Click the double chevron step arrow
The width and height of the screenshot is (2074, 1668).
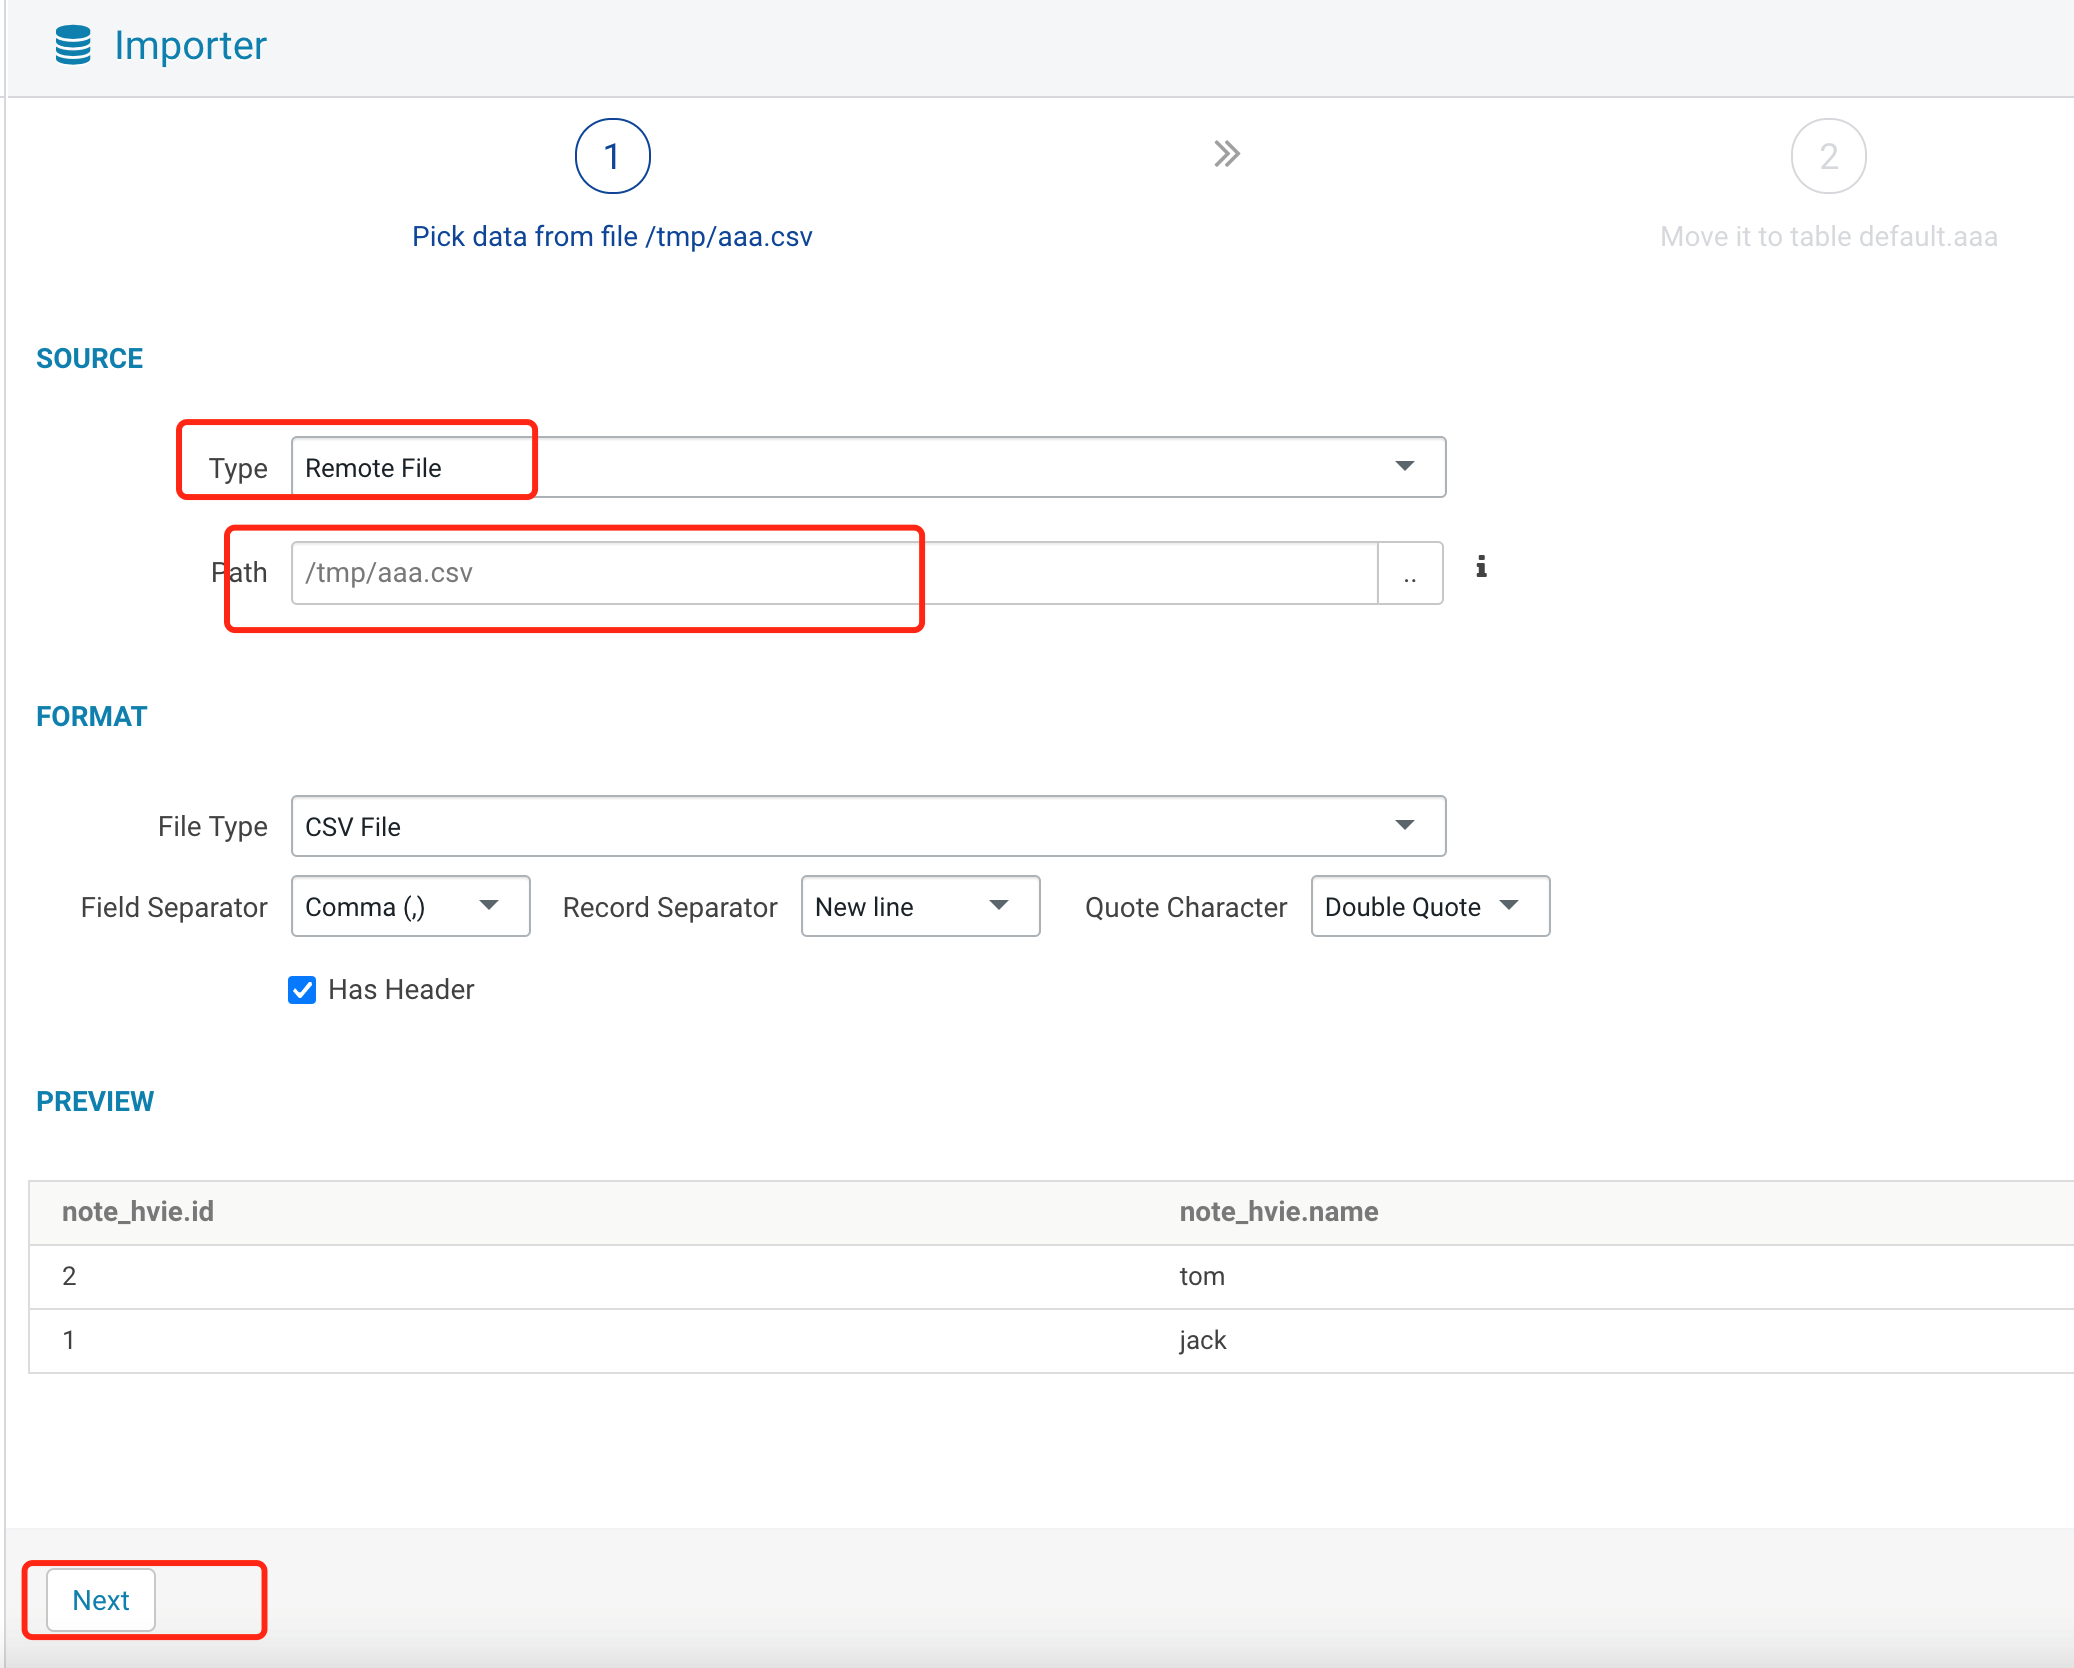1227,154
